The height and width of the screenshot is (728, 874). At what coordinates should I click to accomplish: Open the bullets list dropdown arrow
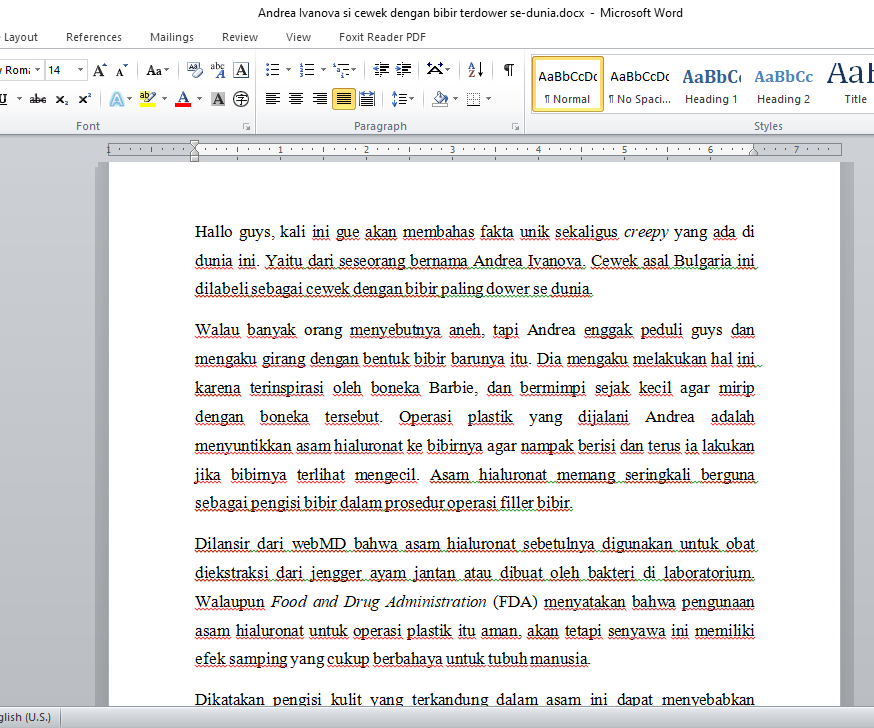(x=288, y=70)
